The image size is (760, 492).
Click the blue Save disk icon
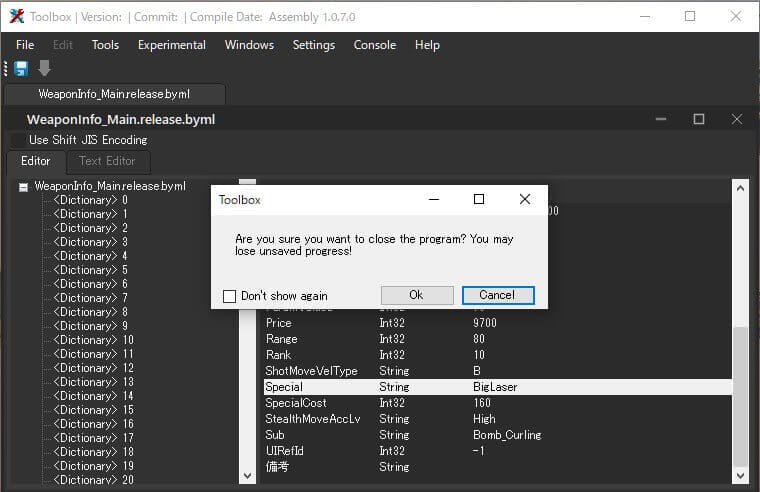[x=21, y=68]
